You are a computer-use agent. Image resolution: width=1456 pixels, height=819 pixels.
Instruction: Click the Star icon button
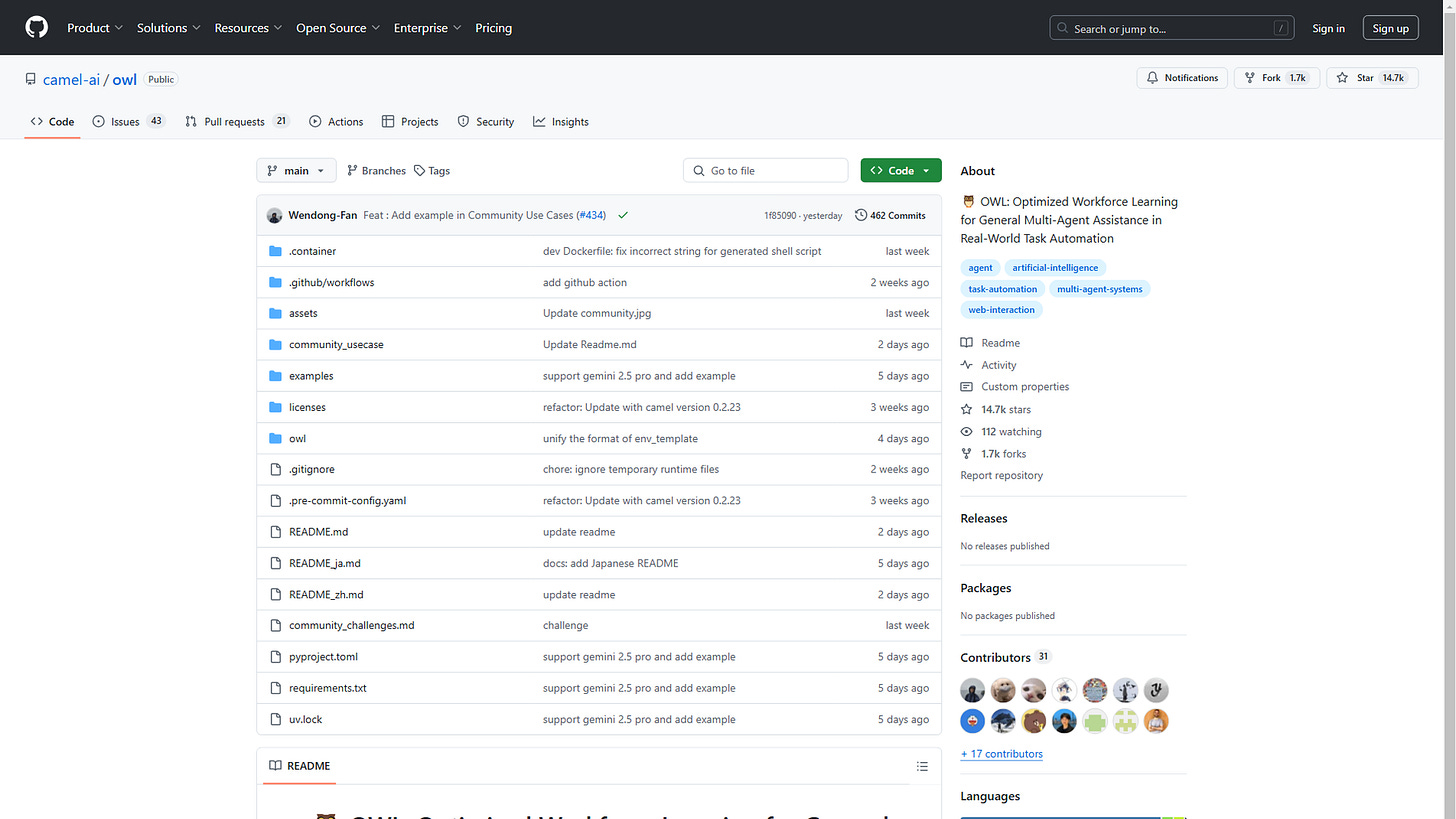(x=1343, y=78)
